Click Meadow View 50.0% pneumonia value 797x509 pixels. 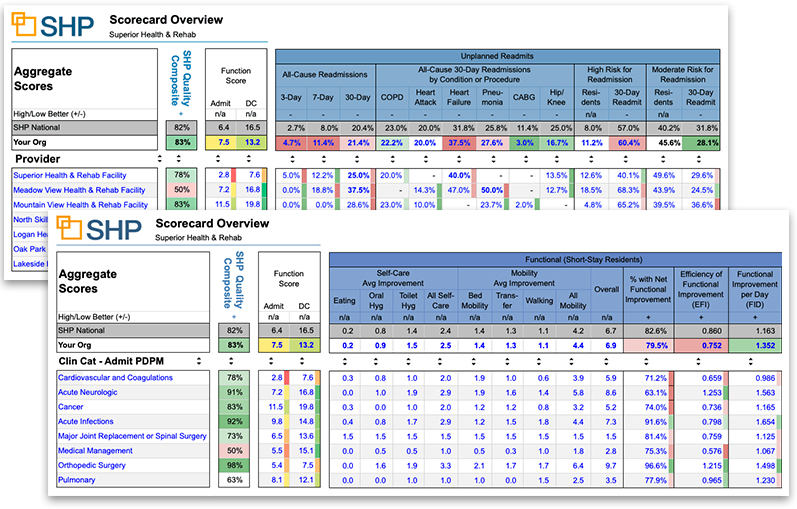[492, 190]
